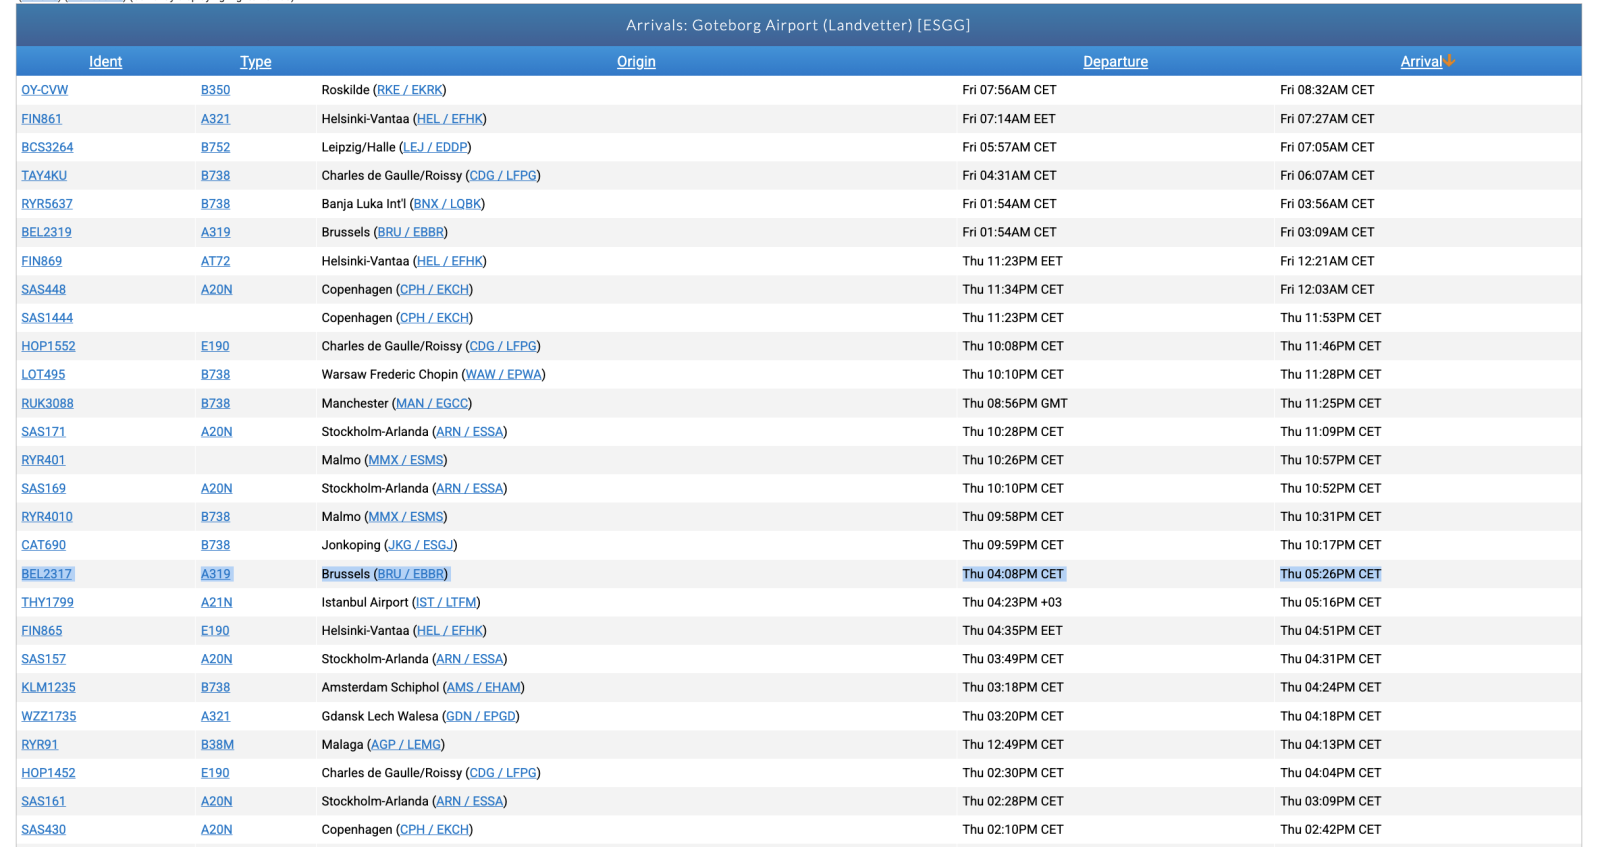The image size is (1600, 847).
Task: View the THY1799 flight from Istanbul
Action: 47,603
